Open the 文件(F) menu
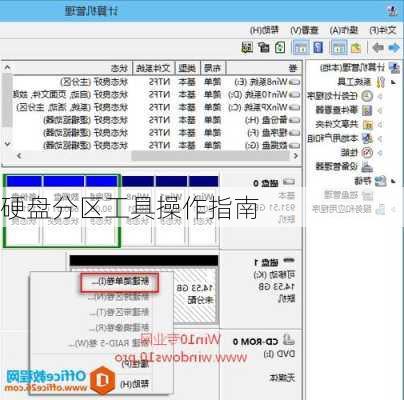Viewport: 404px width, 400px height. [x=382, y=30]
